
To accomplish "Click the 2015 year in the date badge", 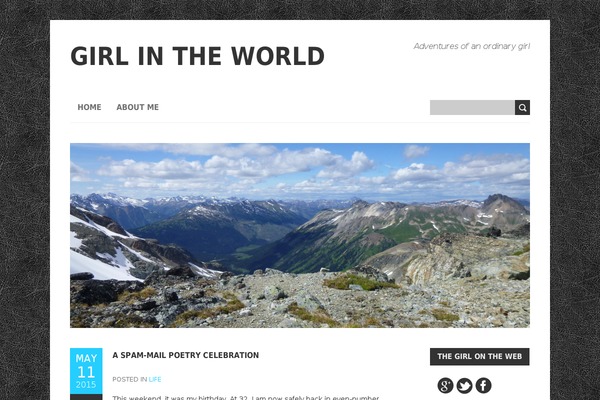I will click(x=86, y=385).
